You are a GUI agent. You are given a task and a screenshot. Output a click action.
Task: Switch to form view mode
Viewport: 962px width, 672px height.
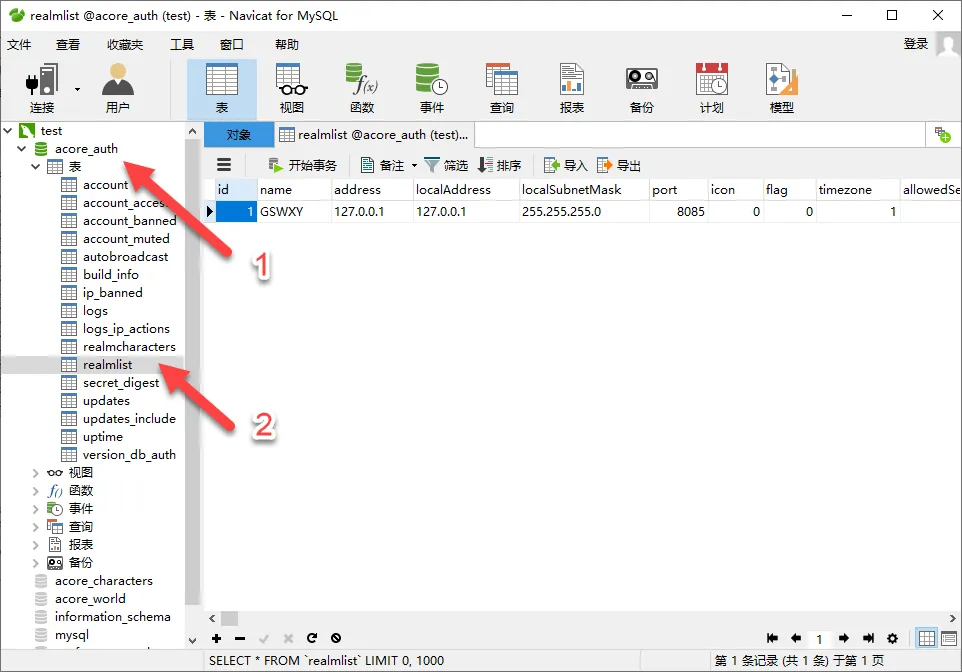point(948,638)
